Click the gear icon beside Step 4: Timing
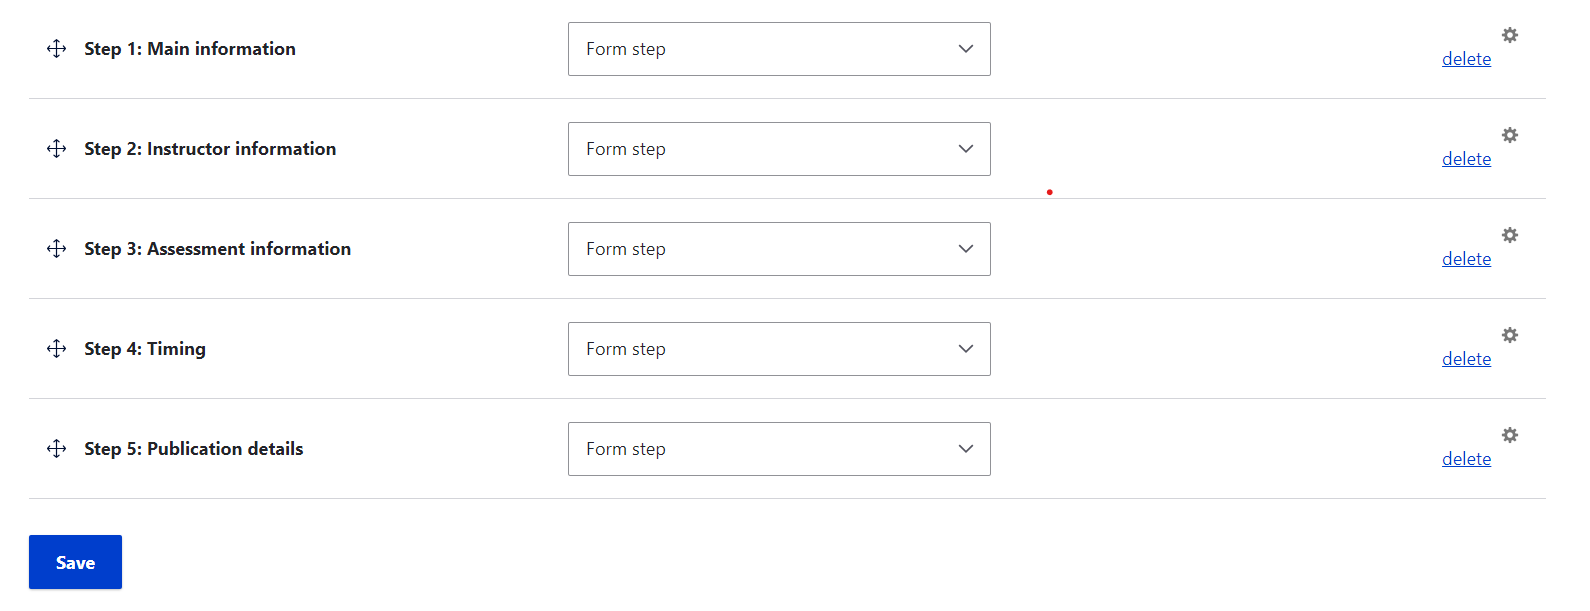This screenshot has height=611, width=1590. coord(1509,335)
